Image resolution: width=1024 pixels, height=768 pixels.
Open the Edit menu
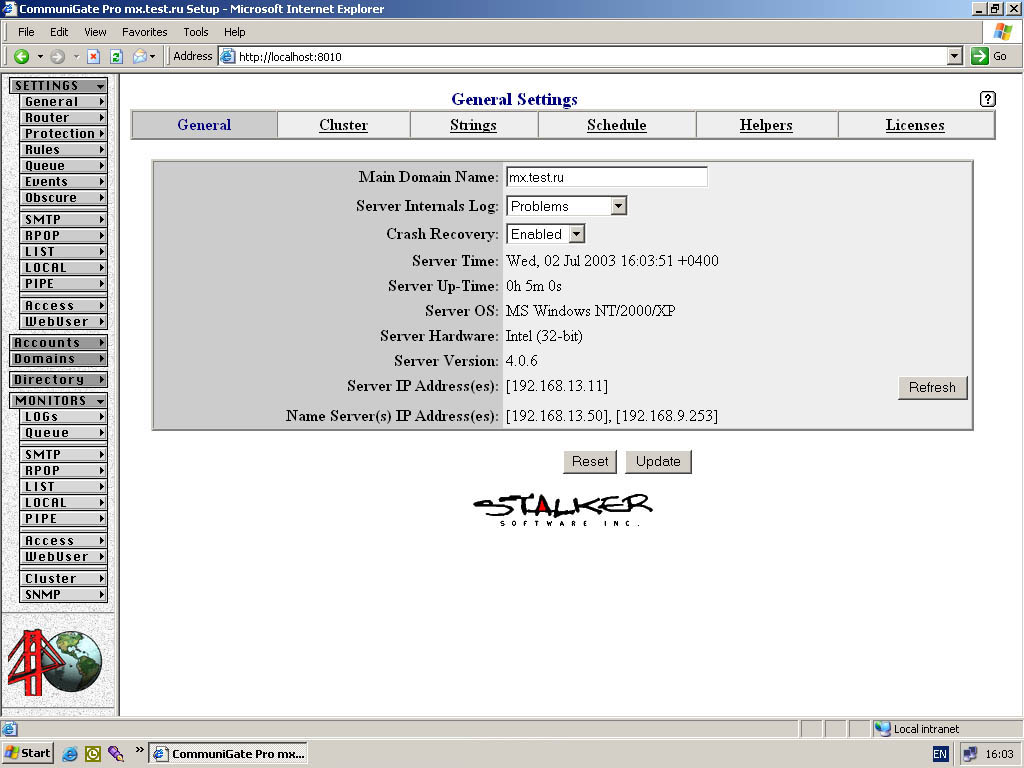[59, 32]
